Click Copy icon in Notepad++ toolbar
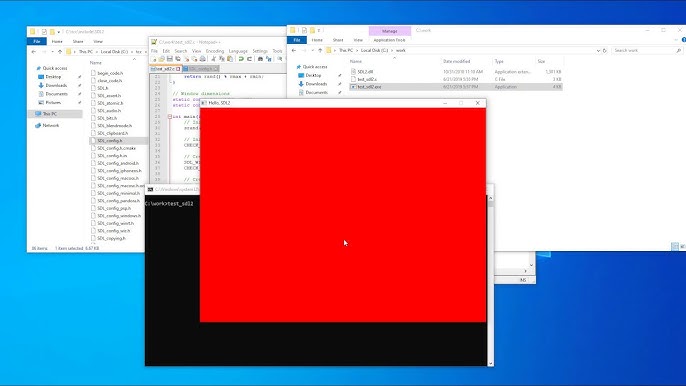Viewport: 686px width, 386px height. 222,59
